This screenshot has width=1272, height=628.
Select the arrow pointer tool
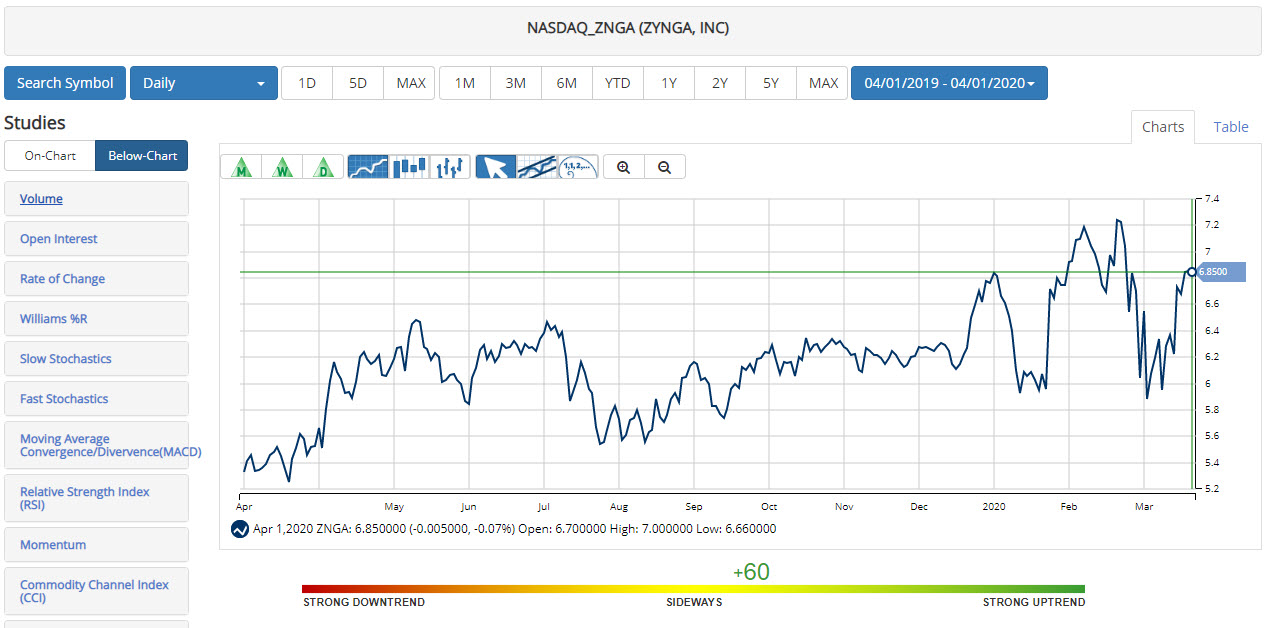tap(496, 167)
